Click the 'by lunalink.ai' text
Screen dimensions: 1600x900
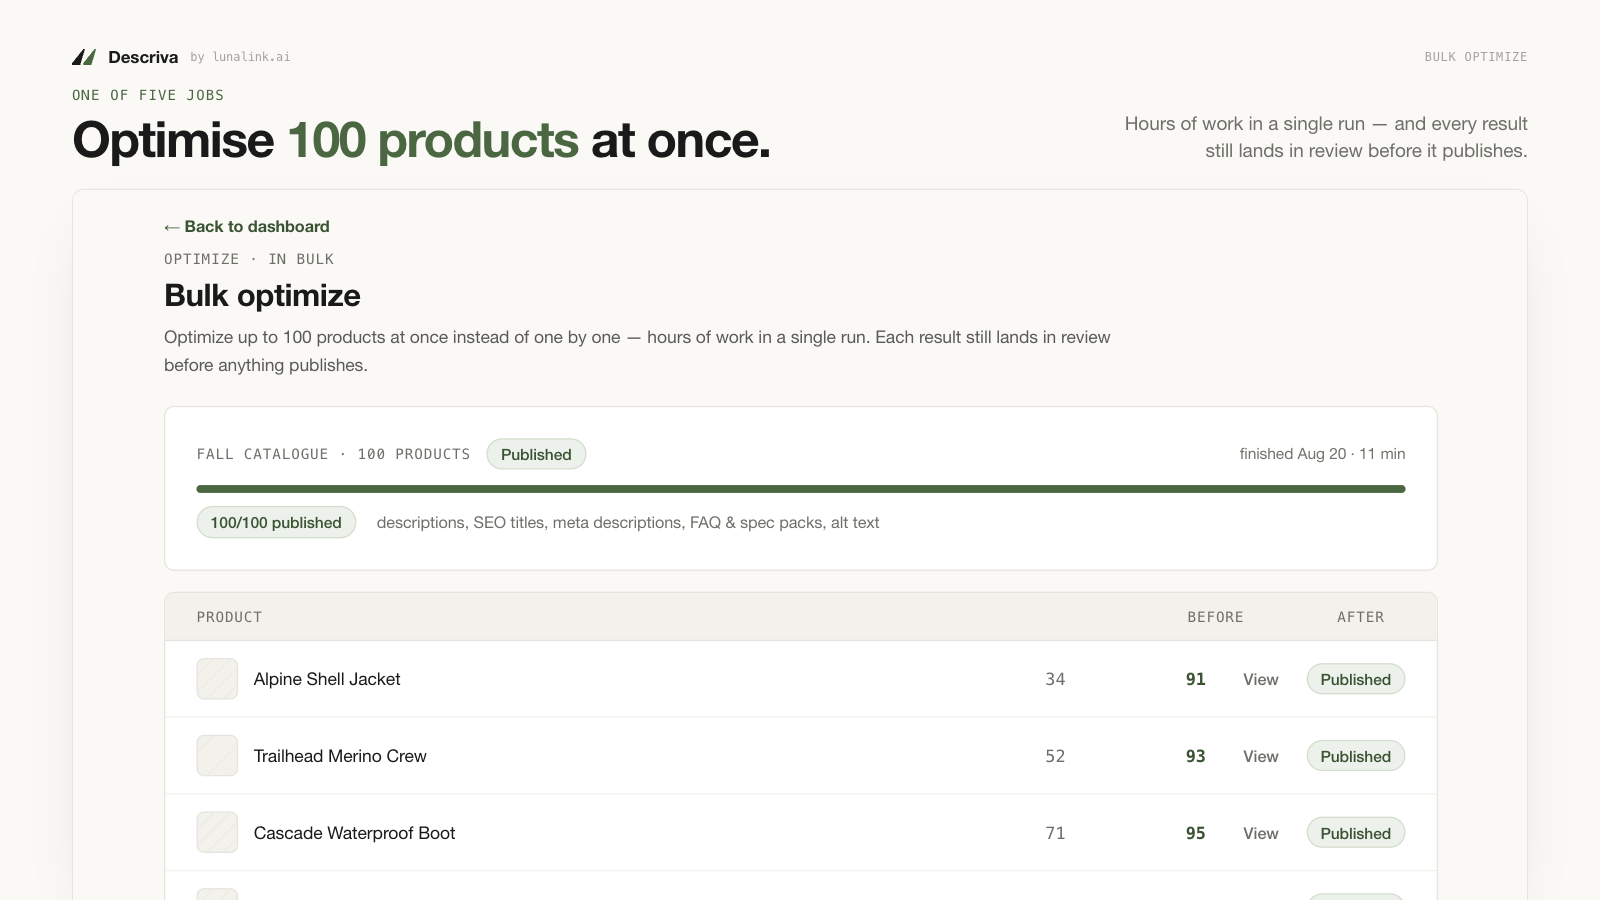pos(240,57)
